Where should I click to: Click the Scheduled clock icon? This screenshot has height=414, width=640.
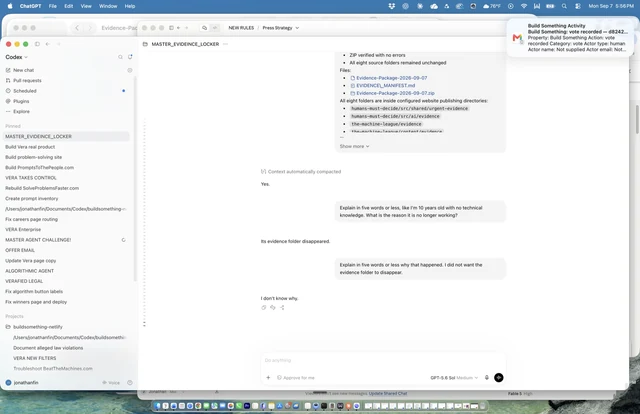(8, 91)
